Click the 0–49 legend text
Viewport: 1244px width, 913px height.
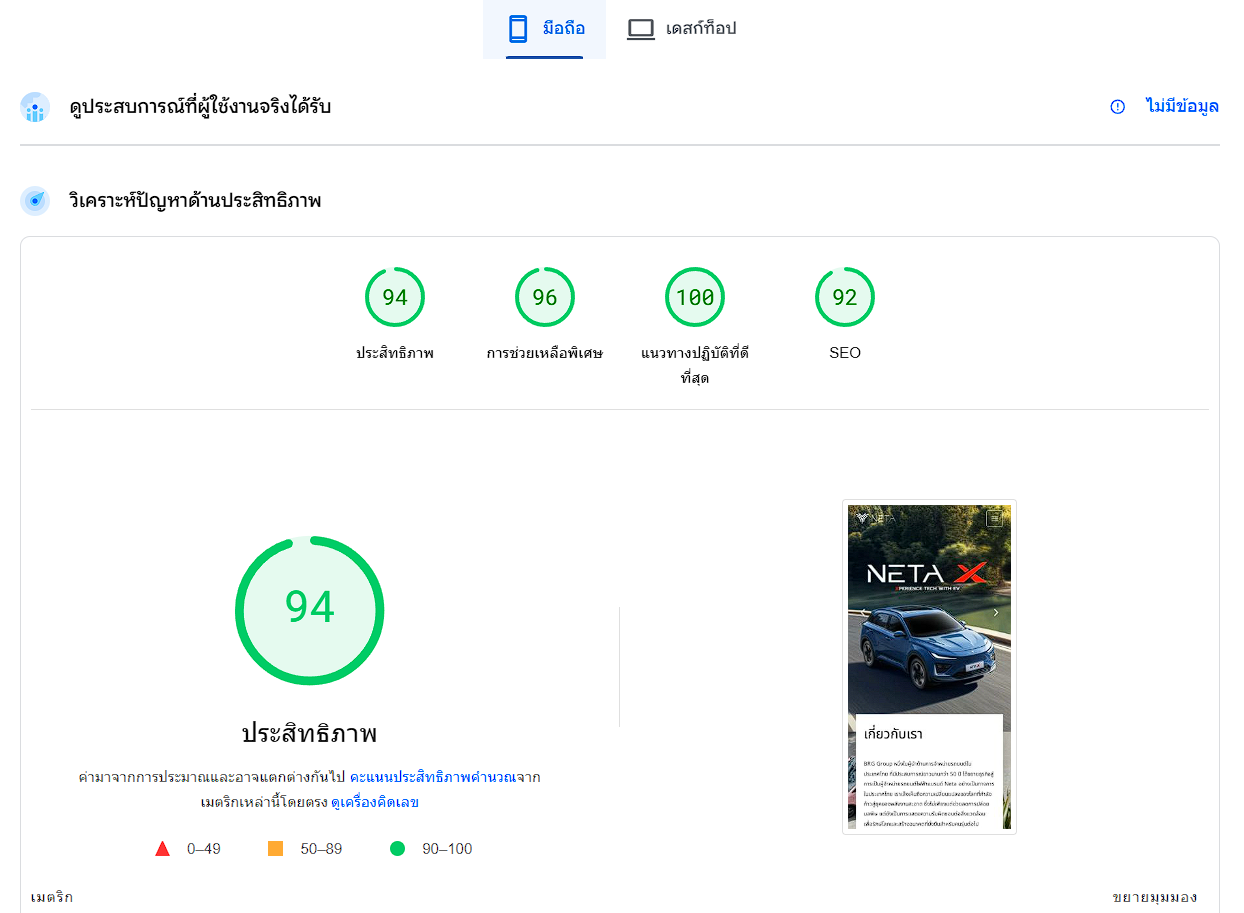[204, 849]
